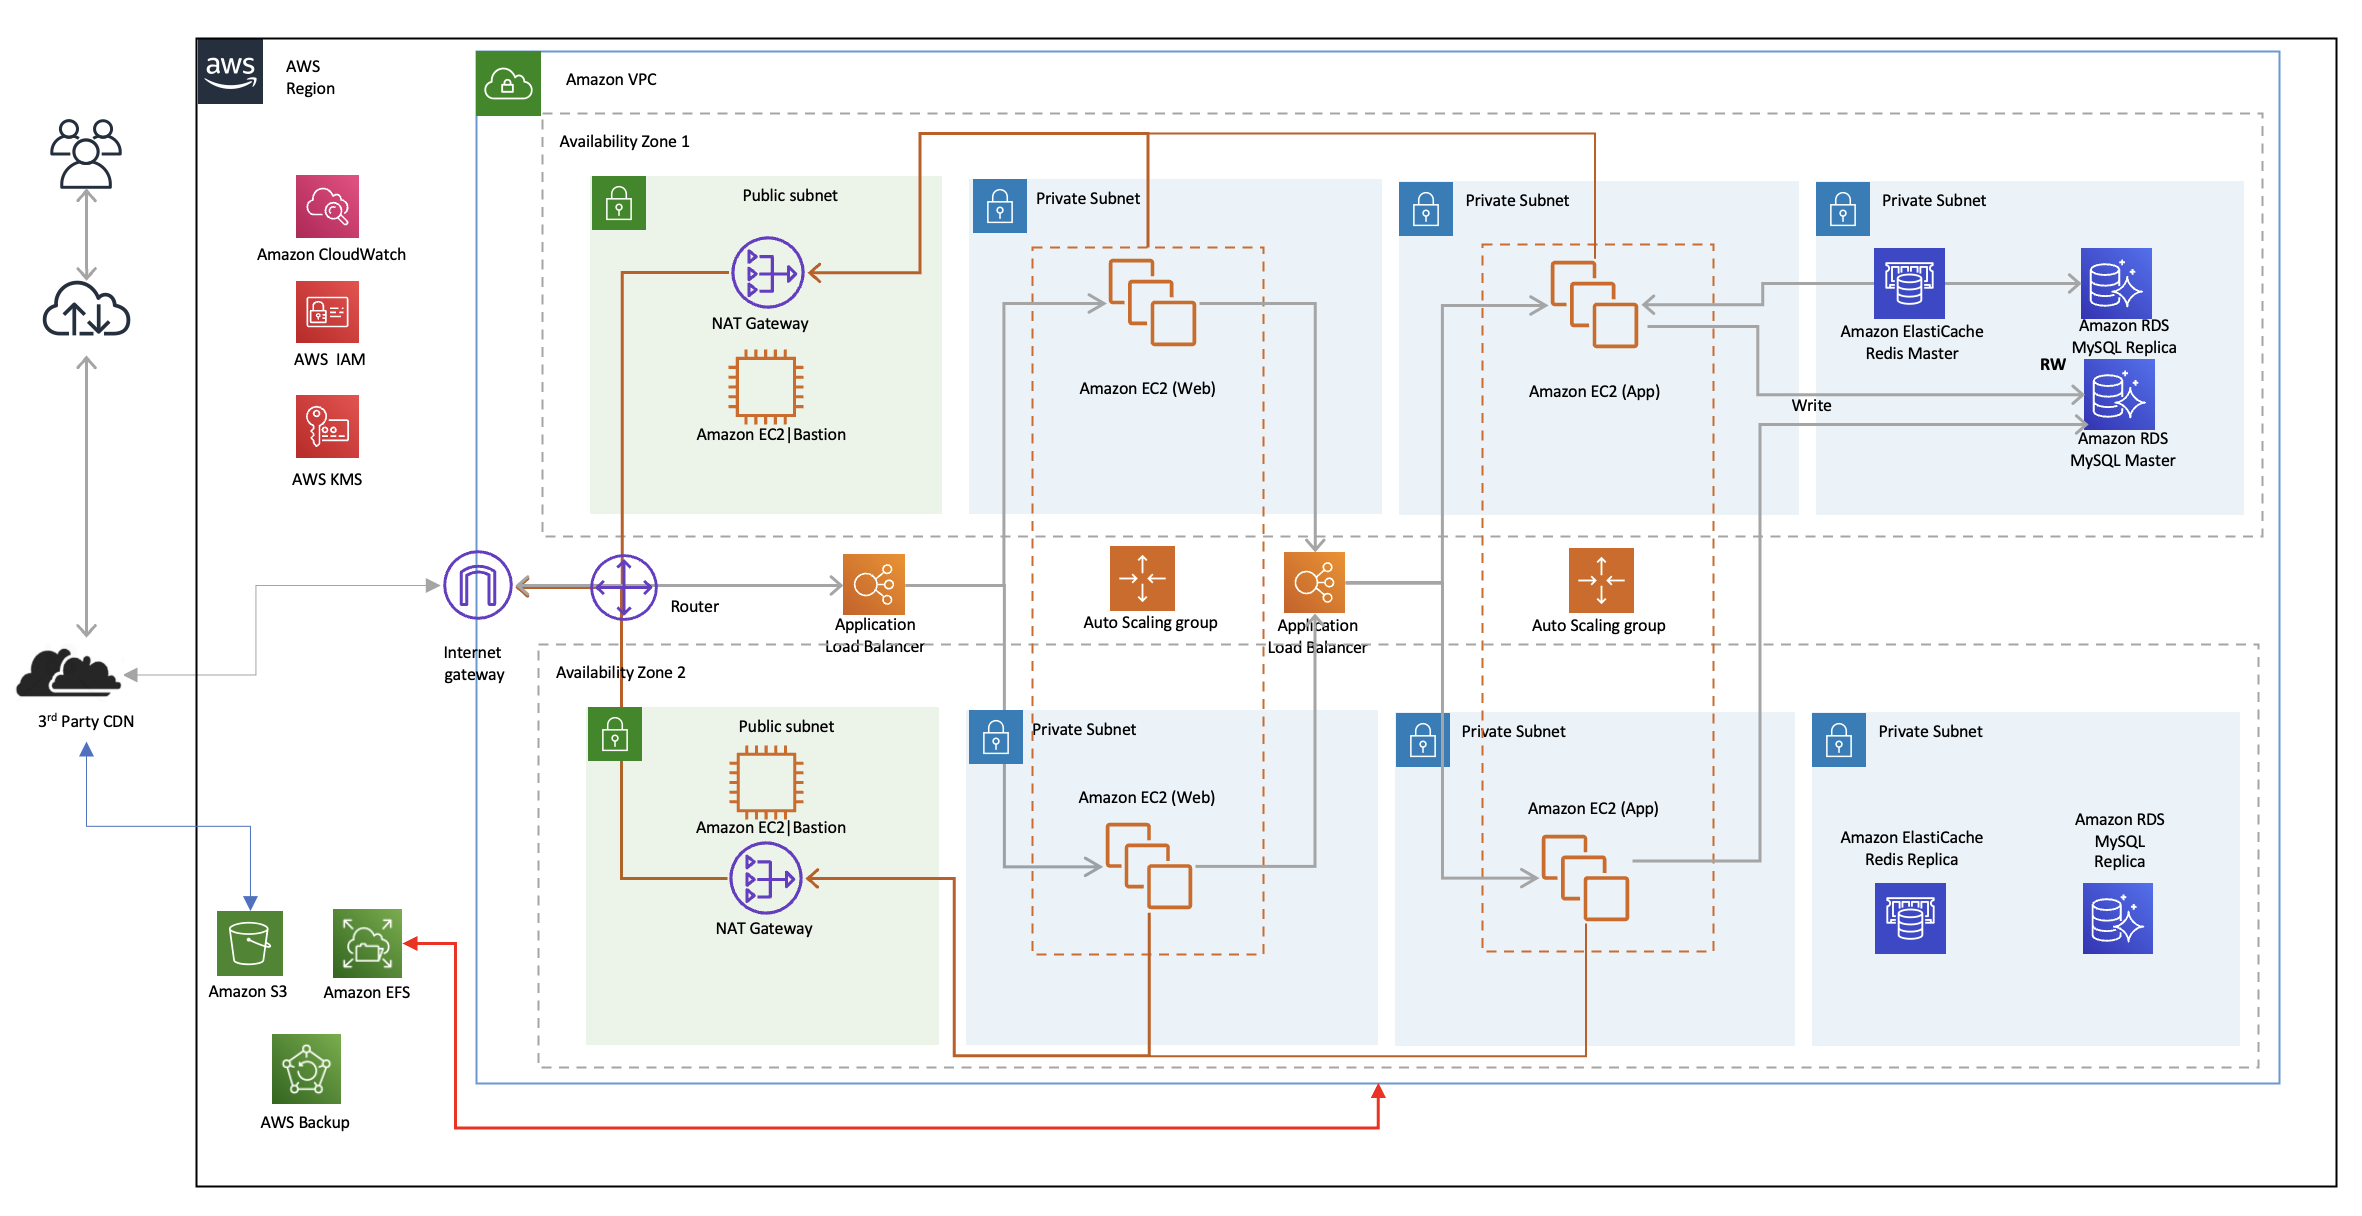The image size is (2362, 1216).
Task: Click the 'Availability Zone 1' label
Action: (x=624, y=142)
